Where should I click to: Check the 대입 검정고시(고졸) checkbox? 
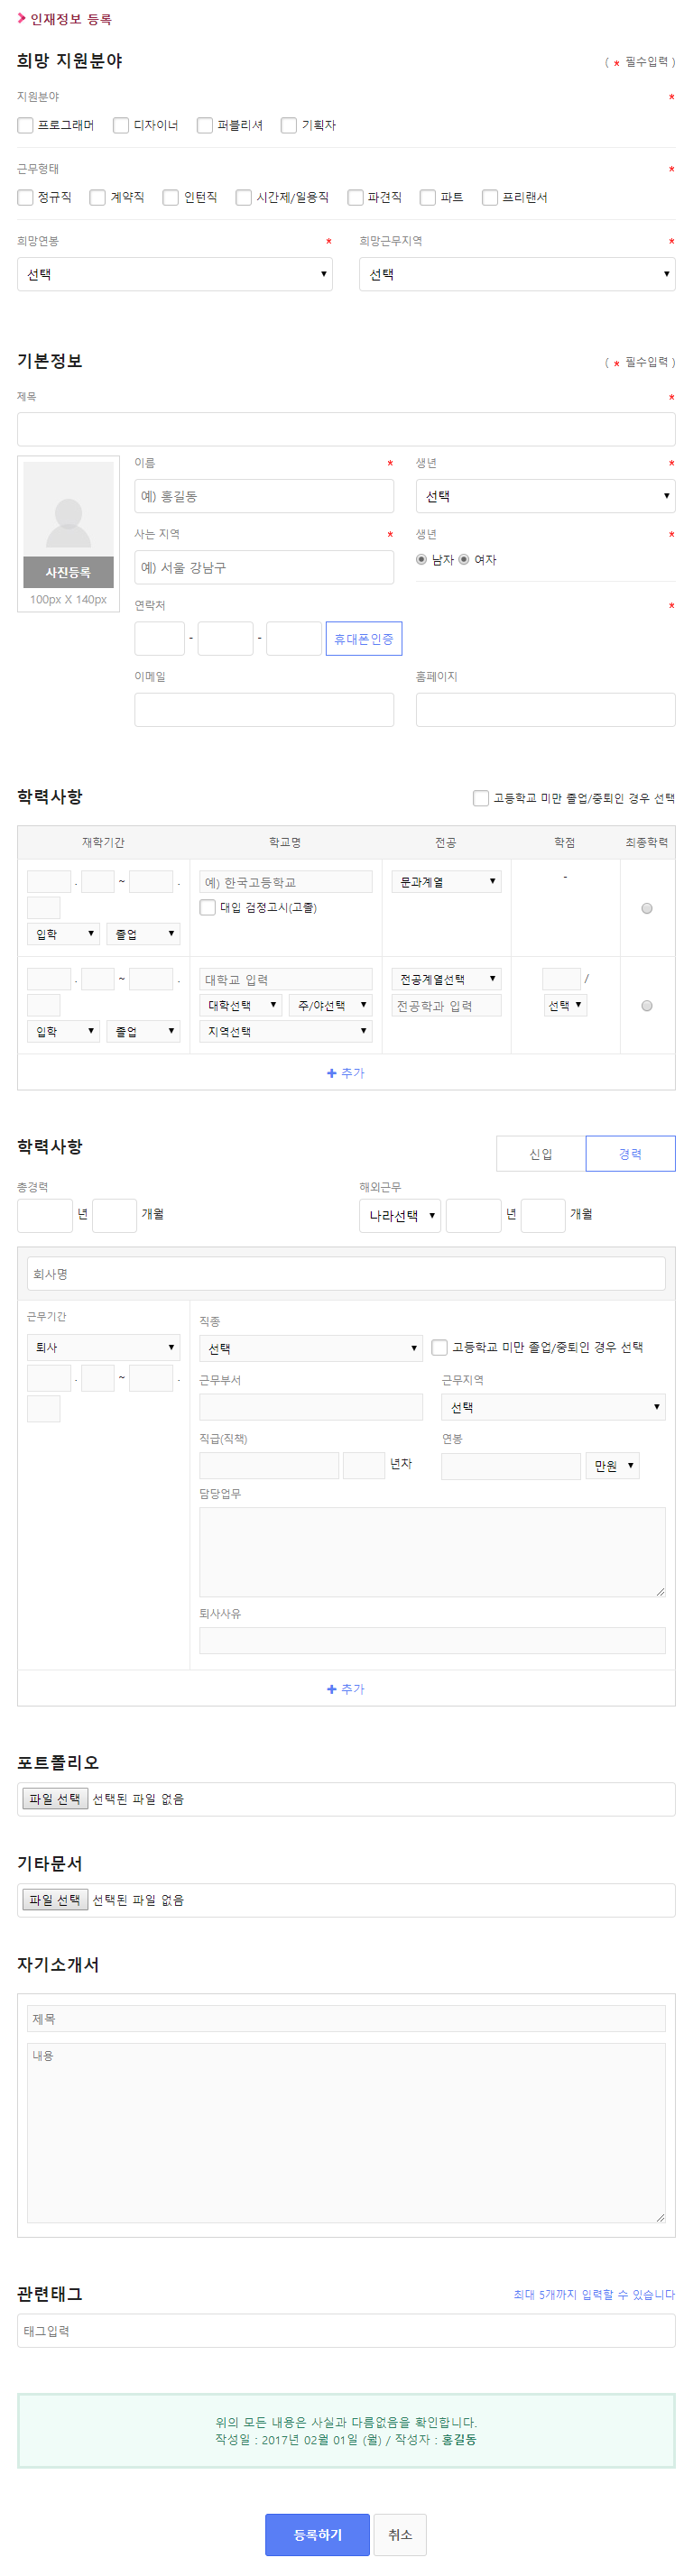(208, 907)
